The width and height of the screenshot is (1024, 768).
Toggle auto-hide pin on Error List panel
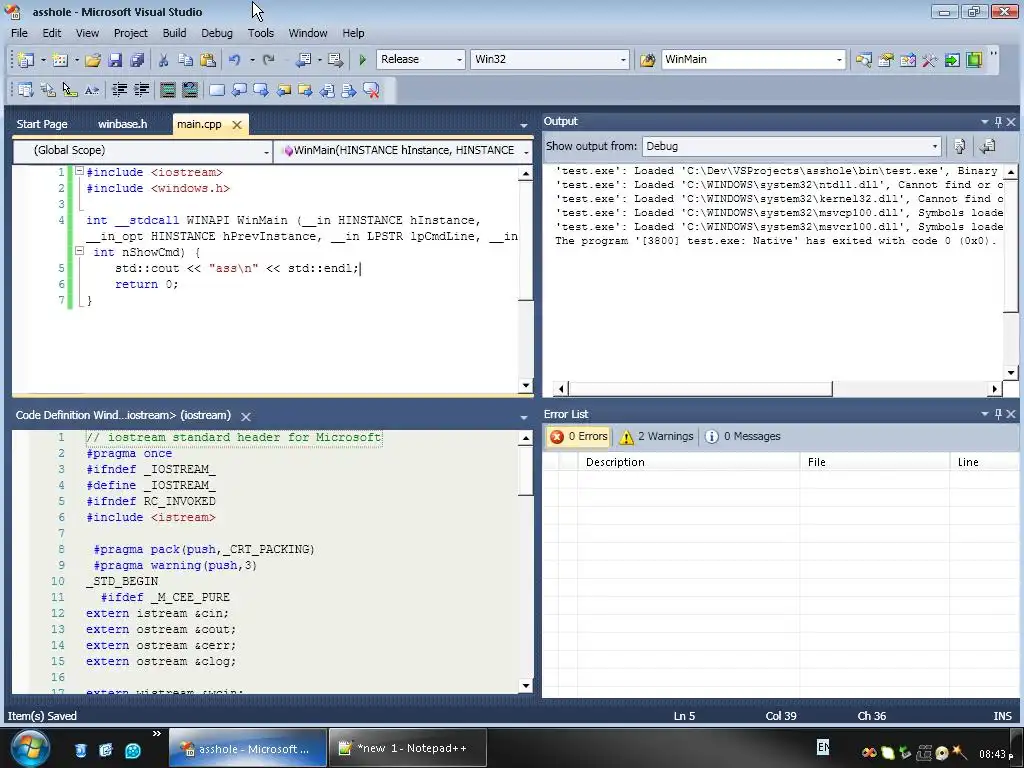(x=998, y=414)
